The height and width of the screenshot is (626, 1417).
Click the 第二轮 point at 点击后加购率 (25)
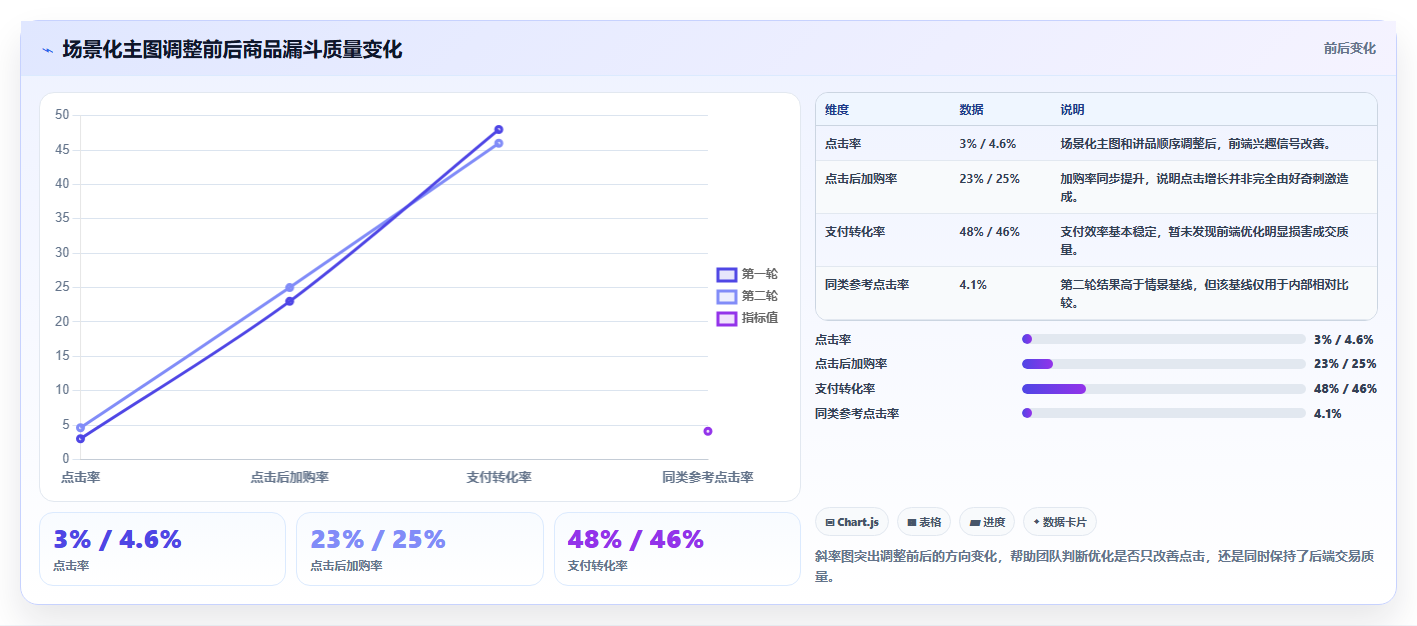[289, 287]
